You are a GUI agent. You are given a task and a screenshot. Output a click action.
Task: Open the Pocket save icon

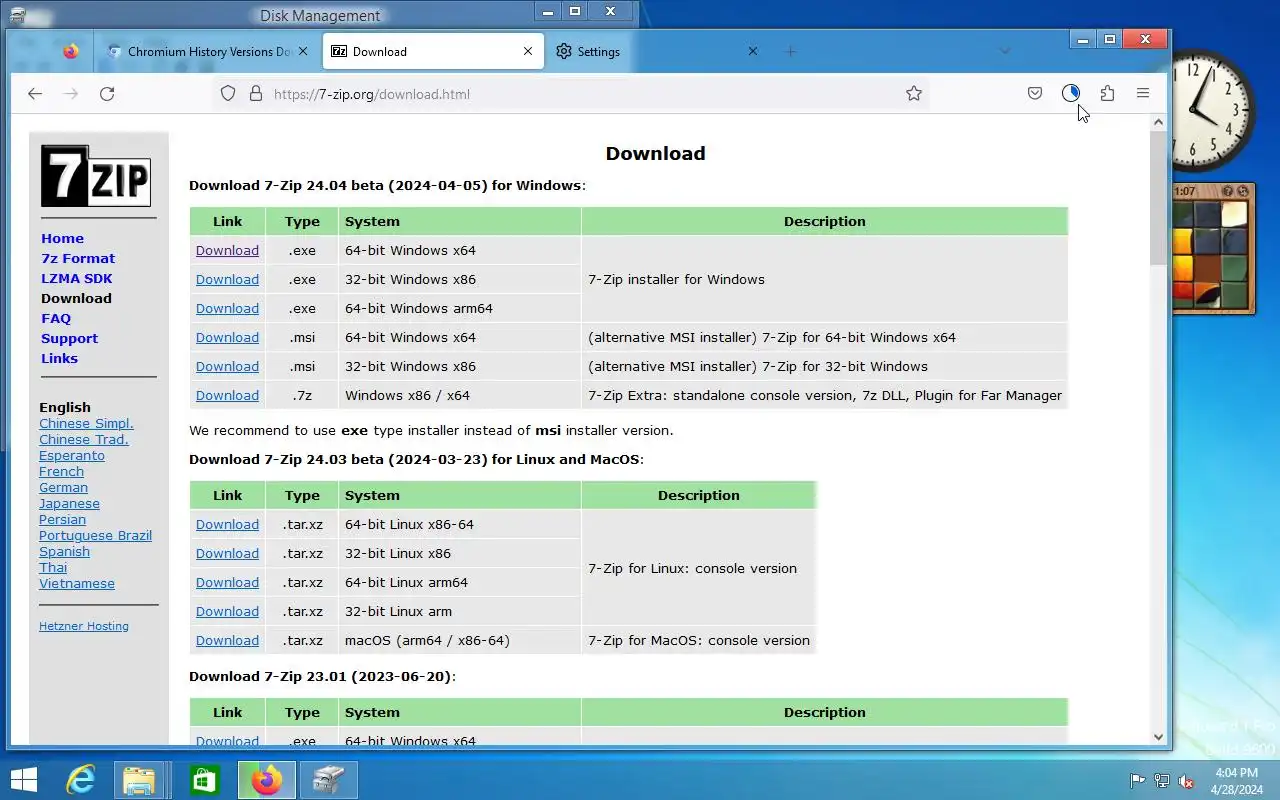(1035, 93)
